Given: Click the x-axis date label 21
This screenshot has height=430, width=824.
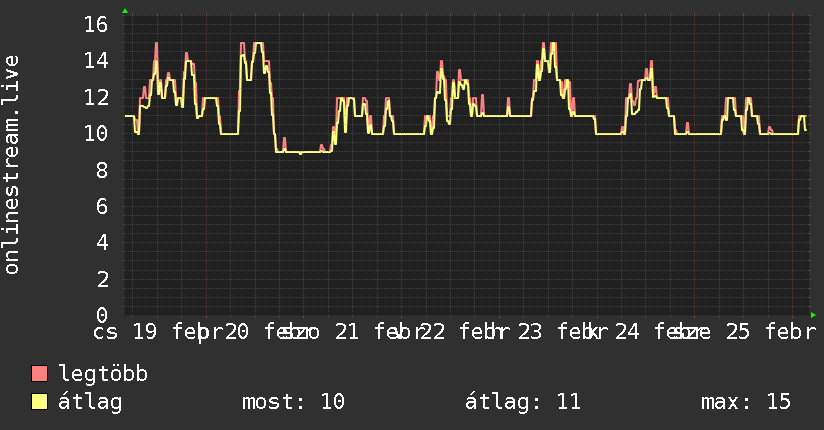Looking at the screenshot, I should [347, 332].
